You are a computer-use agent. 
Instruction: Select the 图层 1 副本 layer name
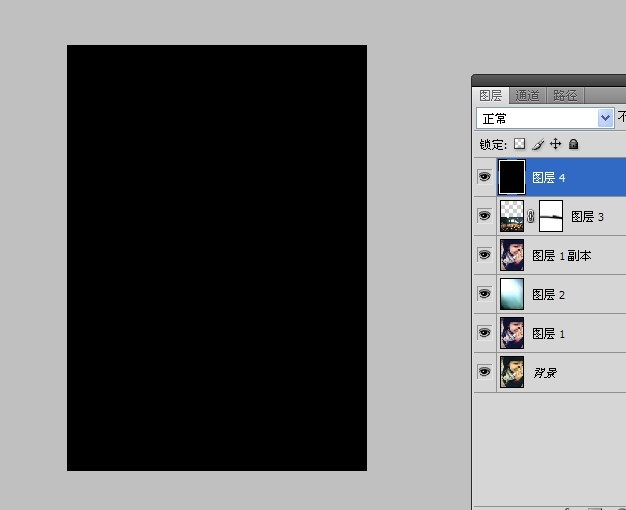pyautogui.click(x=561, y=256)
